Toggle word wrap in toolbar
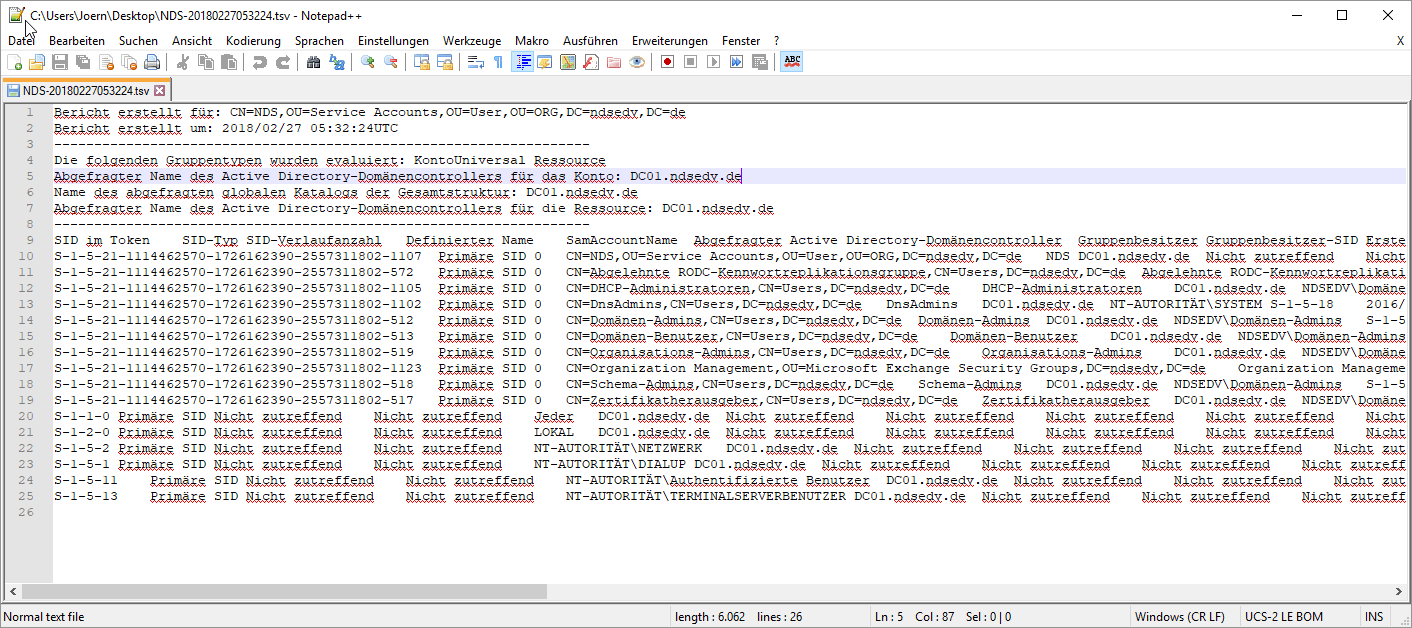 tap(475, 62)
